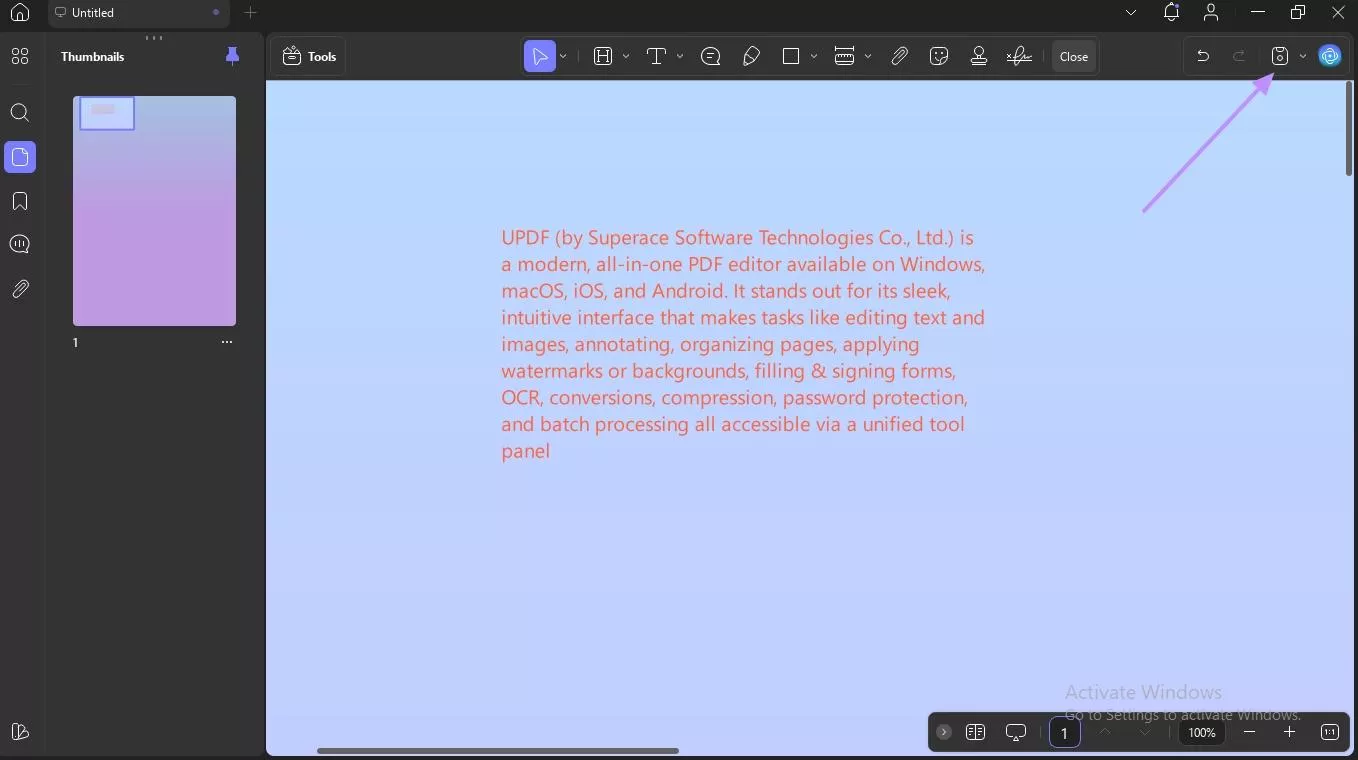Screen dimensions: 1358x760
Task: Click the Undo button
Action: coord(1203,56)
